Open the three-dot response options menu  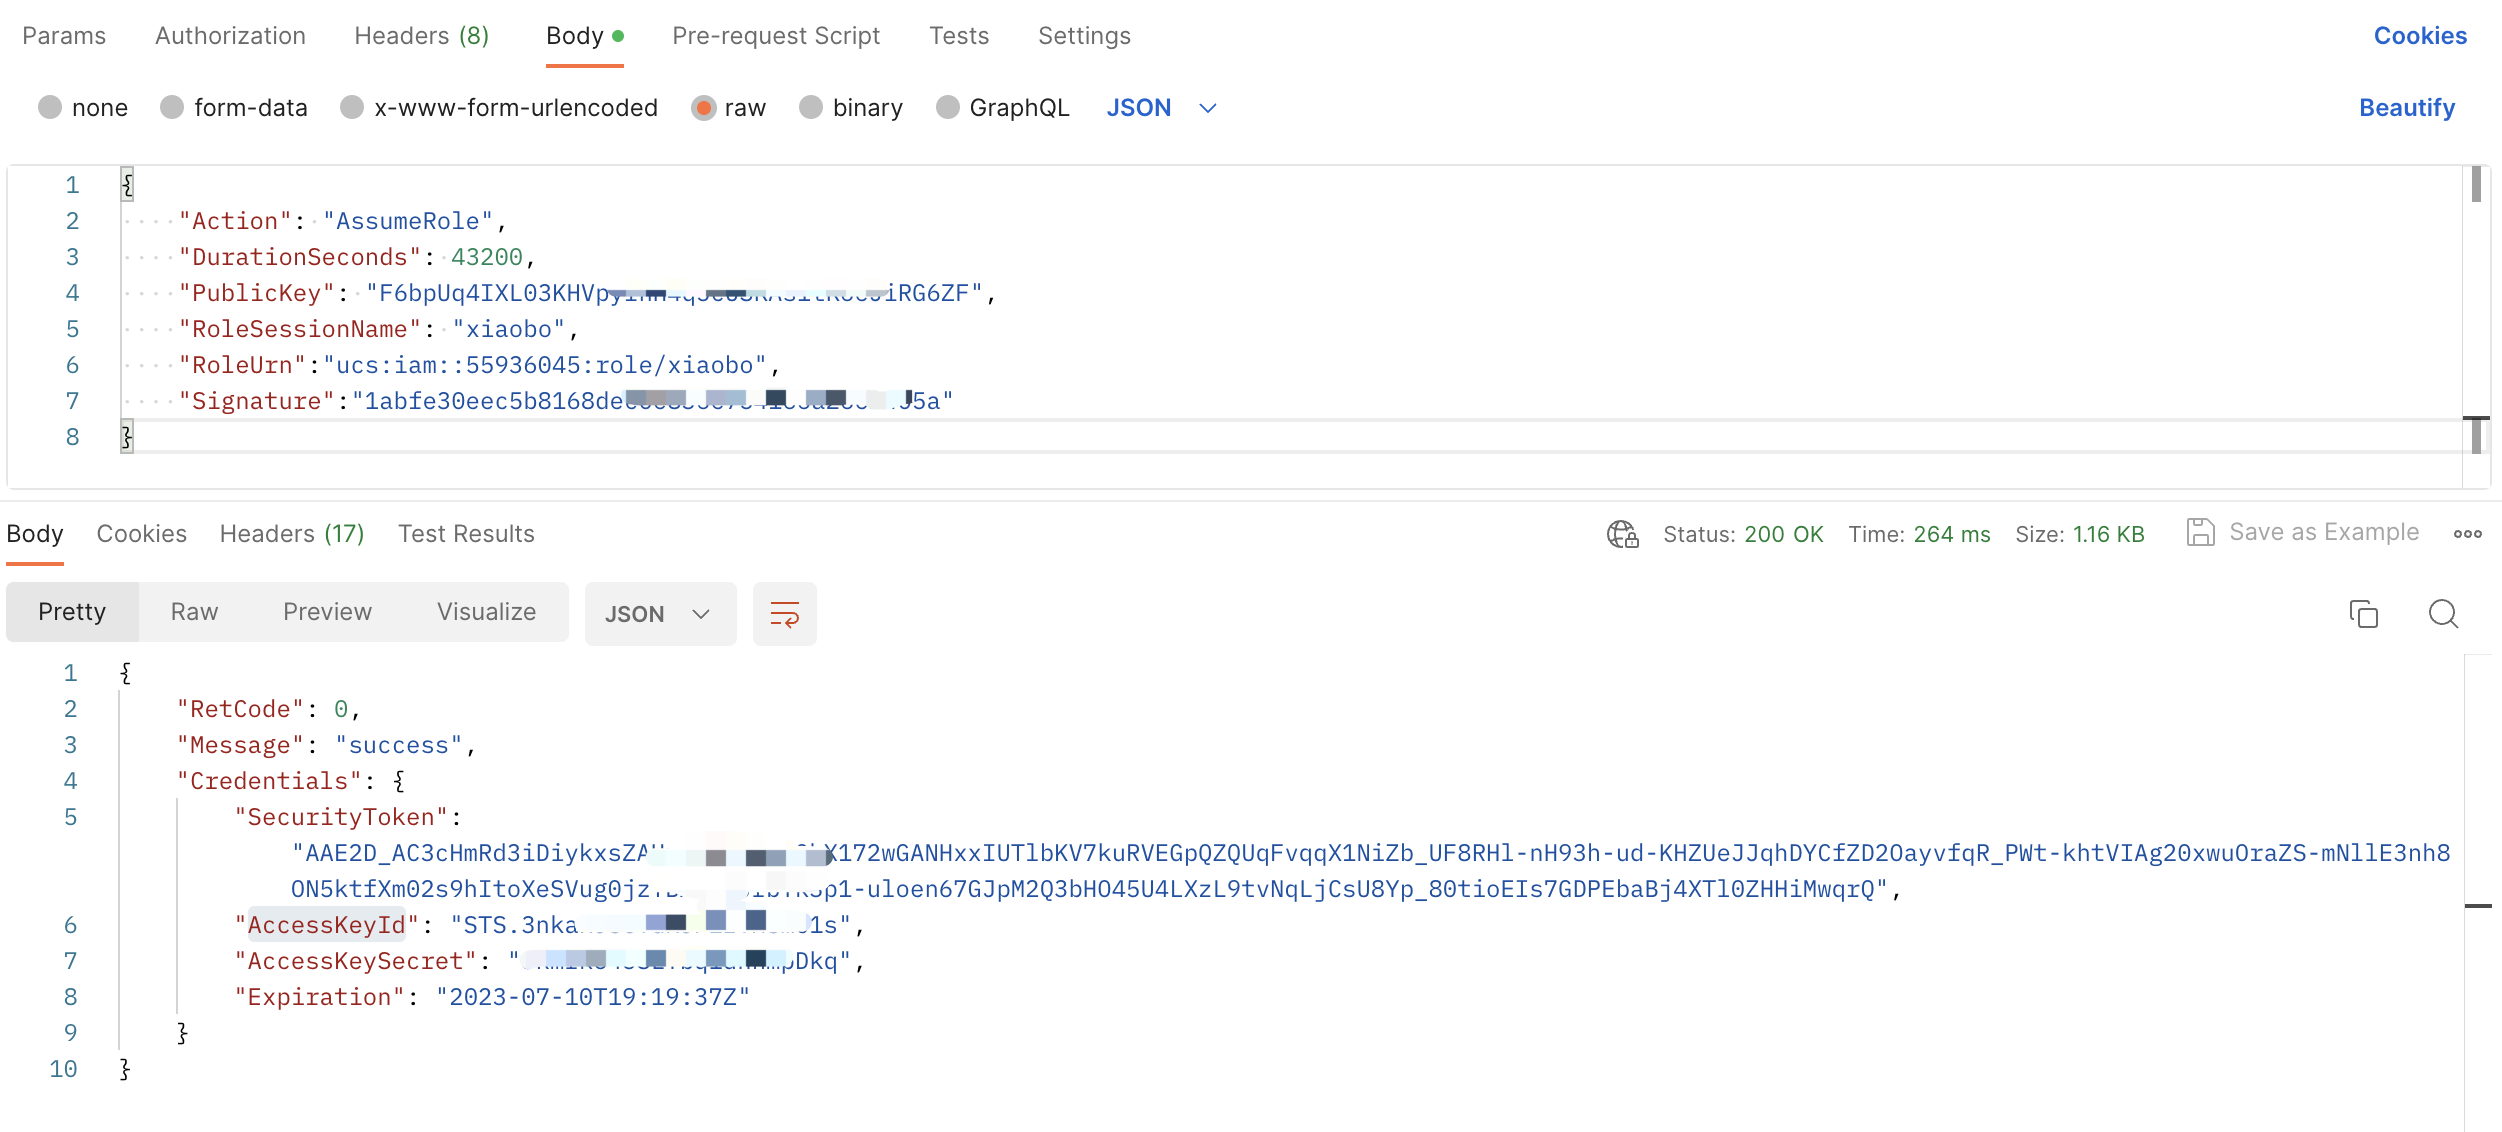pyautogui.click(x=2467, y=534)
